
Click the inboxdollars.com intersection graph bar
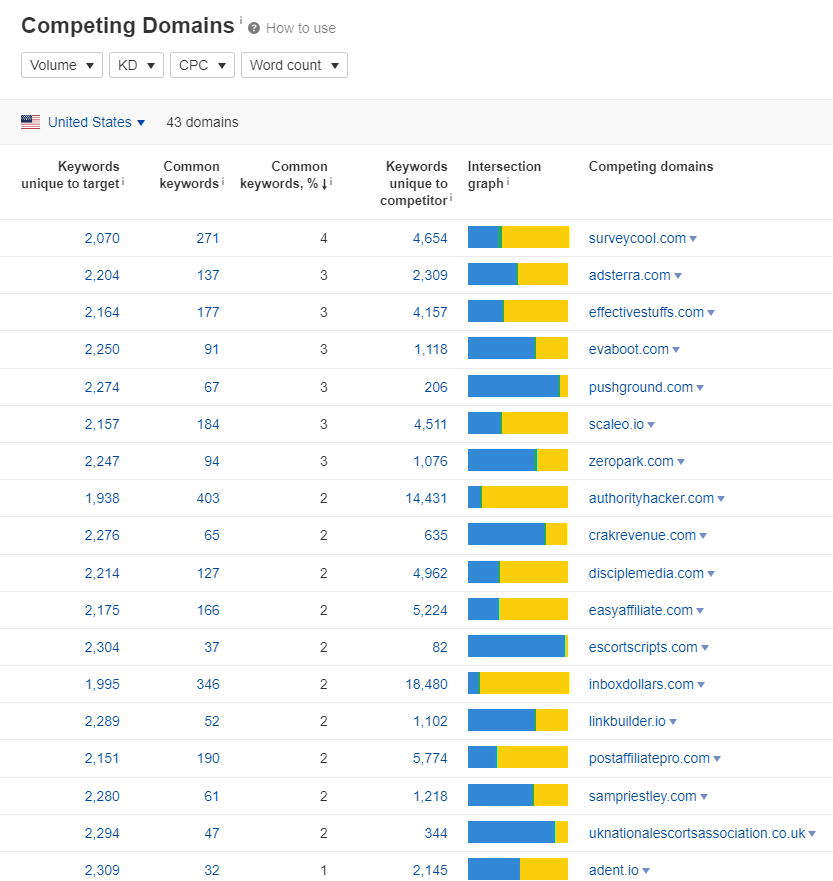518,683
